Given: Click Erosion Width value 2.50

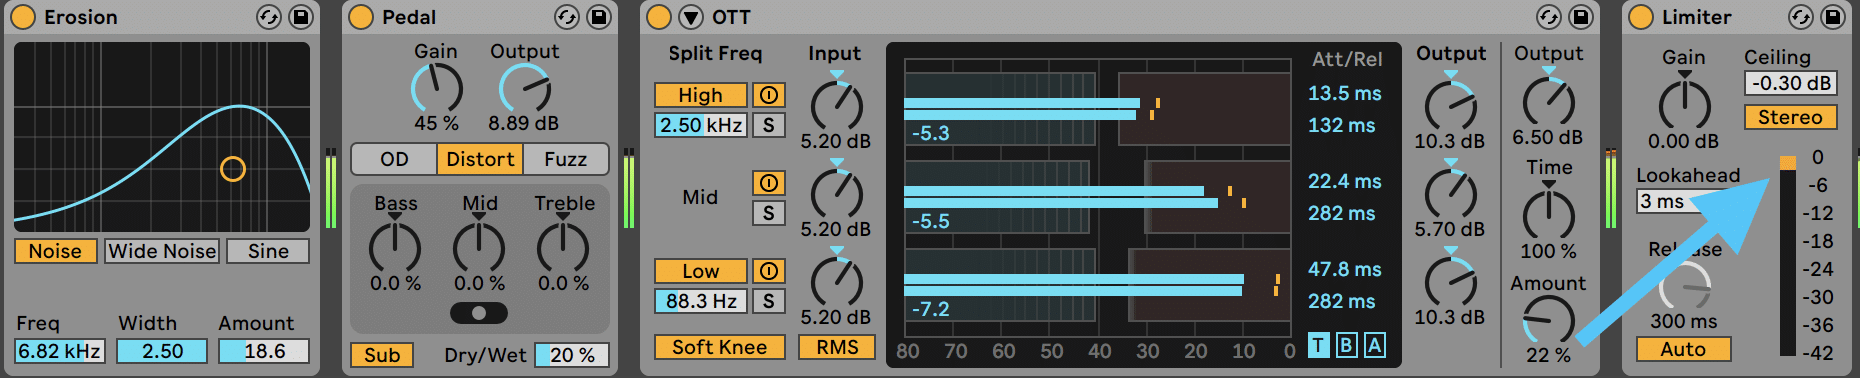Looking at the screenshot, I should 162,351.
